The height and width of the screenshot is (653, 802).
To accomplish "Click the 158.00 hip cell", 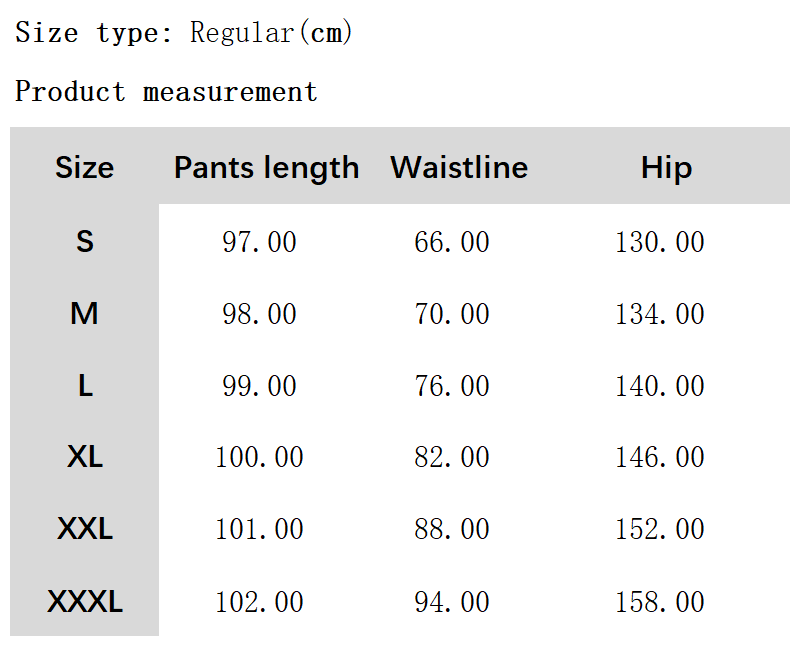I will click(660, 602).
